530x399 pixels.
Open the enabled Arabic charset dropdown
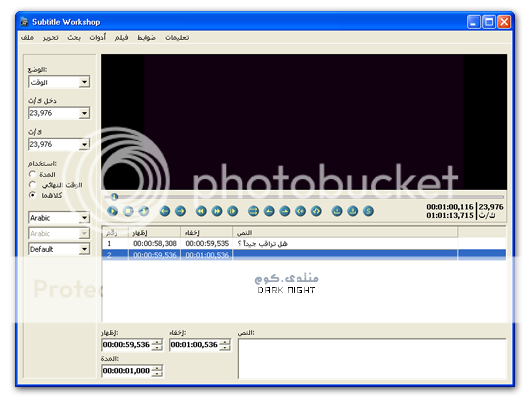[x=84, y=218]
